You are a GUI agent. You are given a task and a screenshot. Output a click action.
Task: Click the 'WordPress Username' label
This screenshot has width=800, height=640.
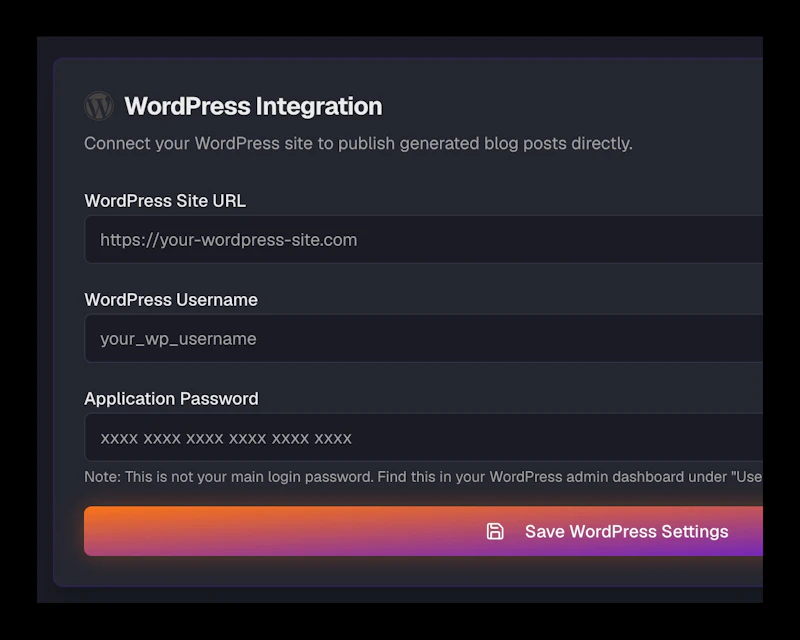point(171,300)
